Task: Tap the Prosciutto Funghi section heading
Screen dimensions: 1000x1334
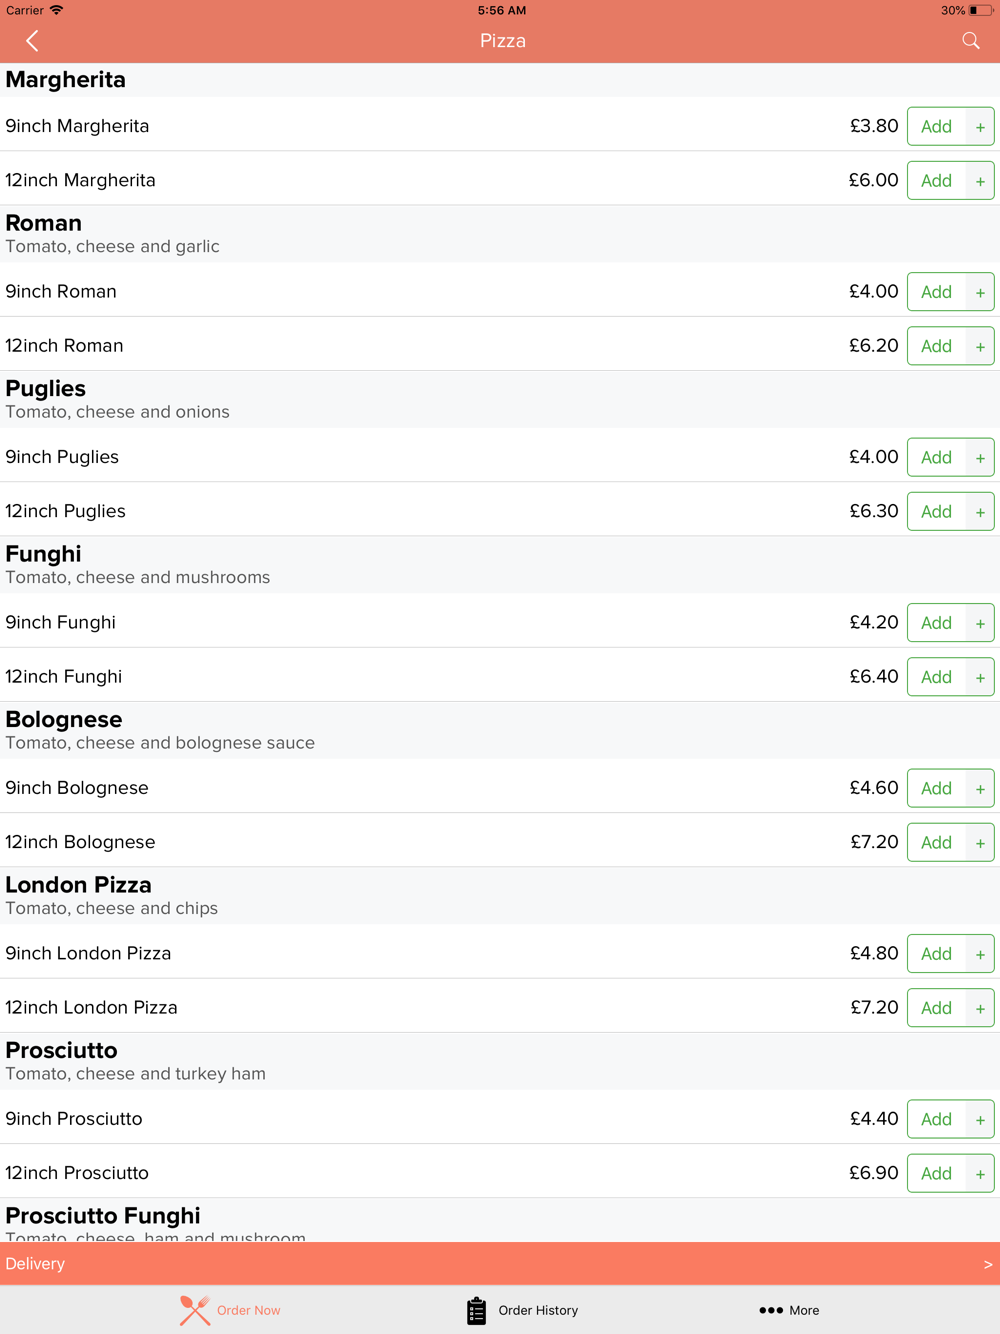Action: (103, 1216)
